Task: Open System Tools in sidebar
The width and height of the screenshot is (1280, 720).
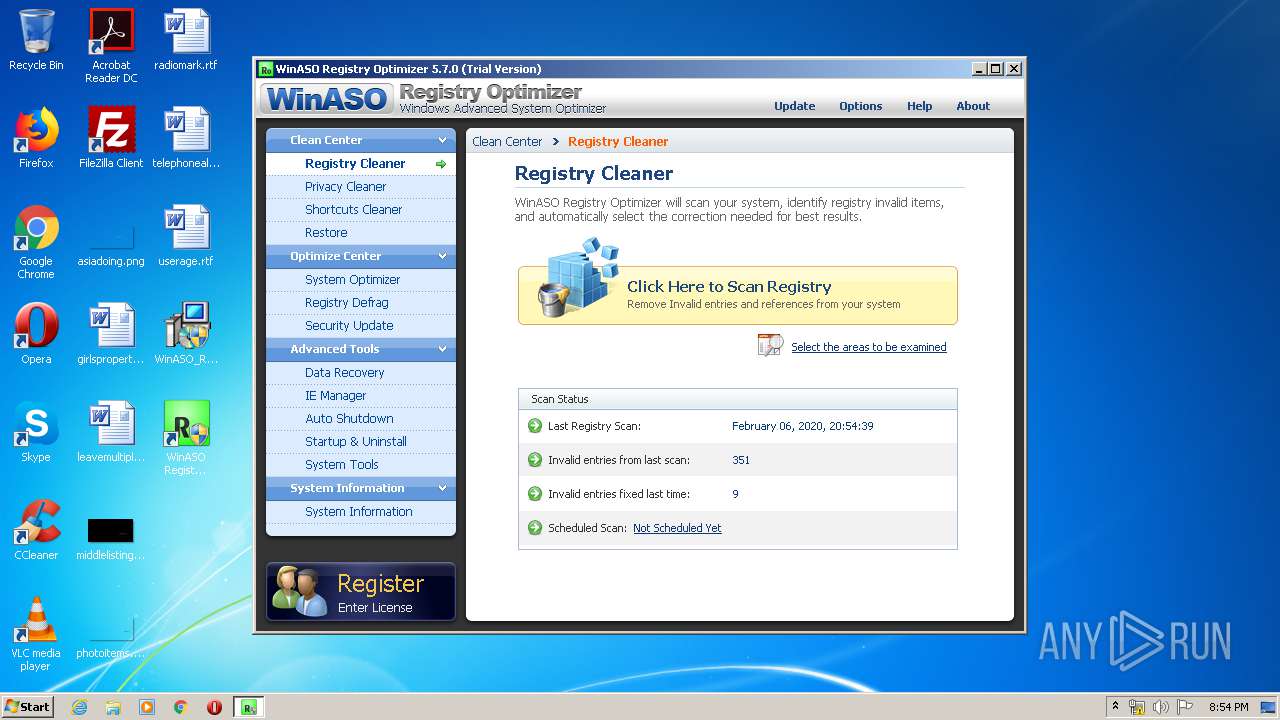Action: coord(360,464)
